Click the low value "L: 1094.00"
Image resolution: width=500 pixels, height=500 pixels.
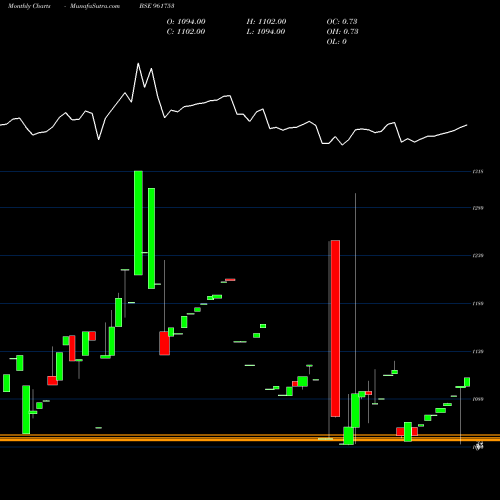[266, 32]
